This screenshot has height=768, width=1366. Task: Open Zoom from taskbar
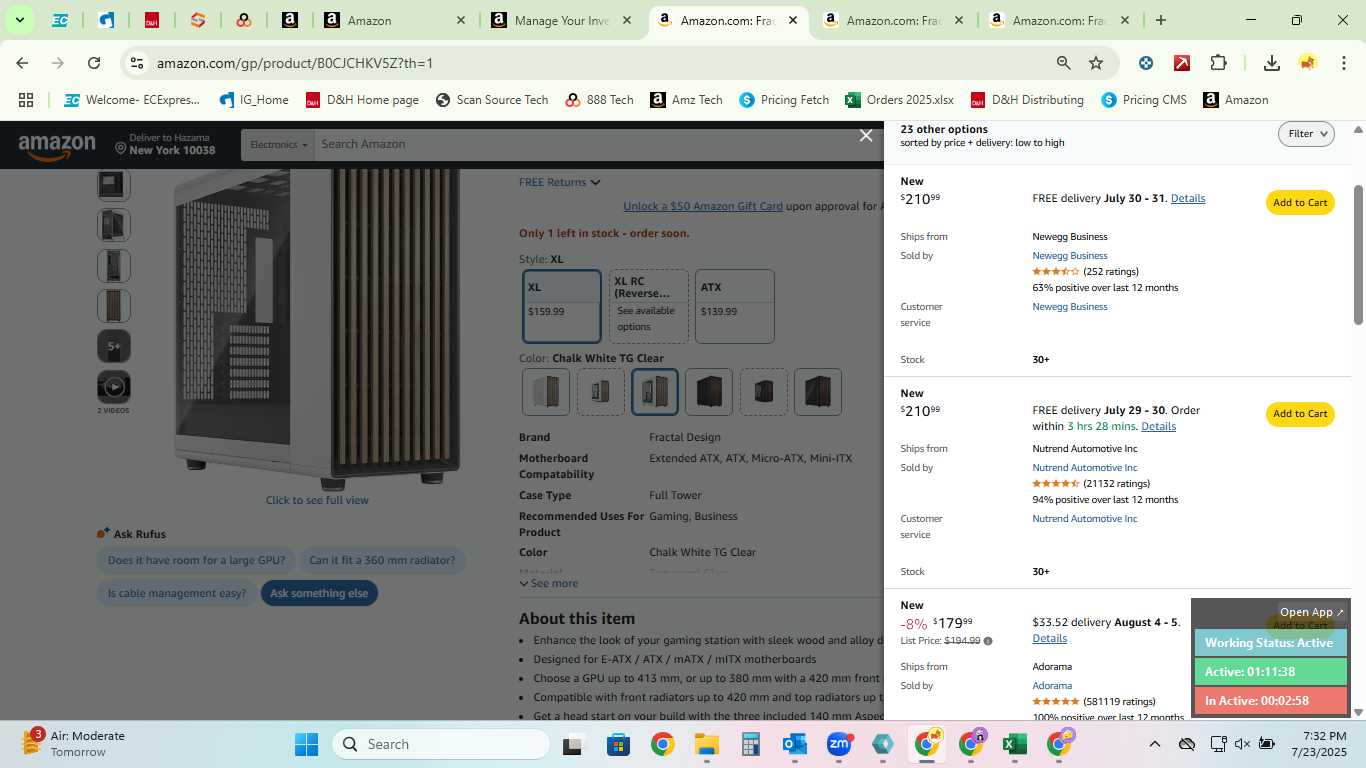pyautogui.click(x=839, y=744)
